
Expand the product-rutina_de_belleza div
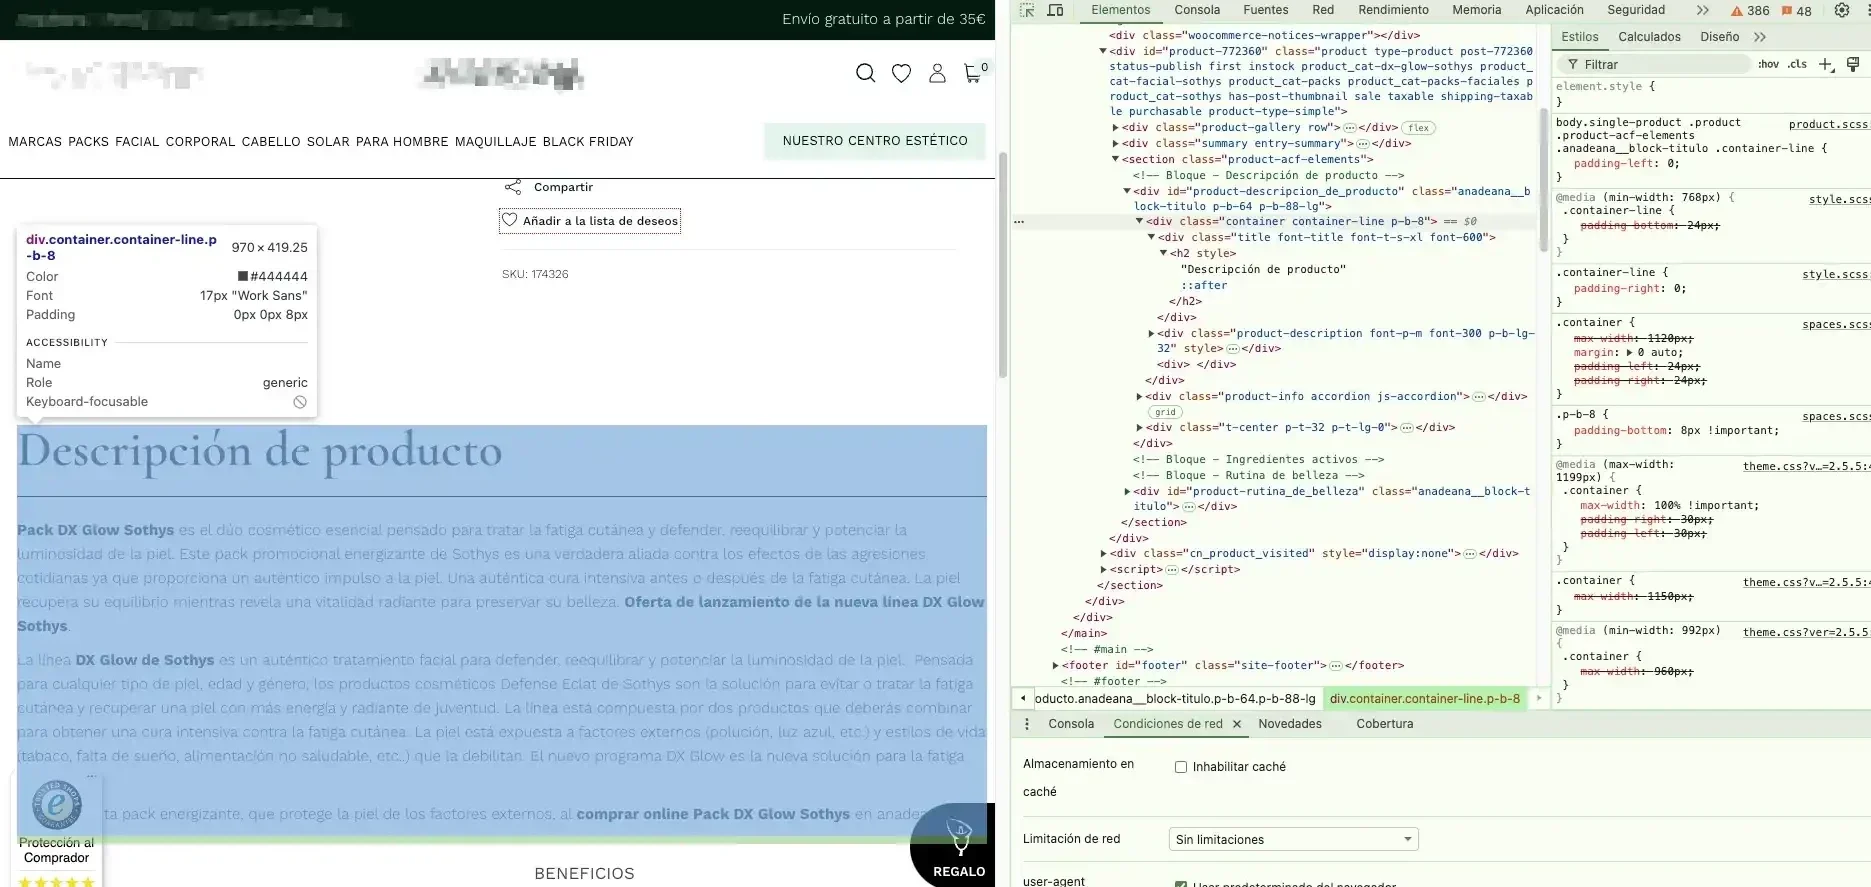pyautogui.click(x=1127, y=491)
